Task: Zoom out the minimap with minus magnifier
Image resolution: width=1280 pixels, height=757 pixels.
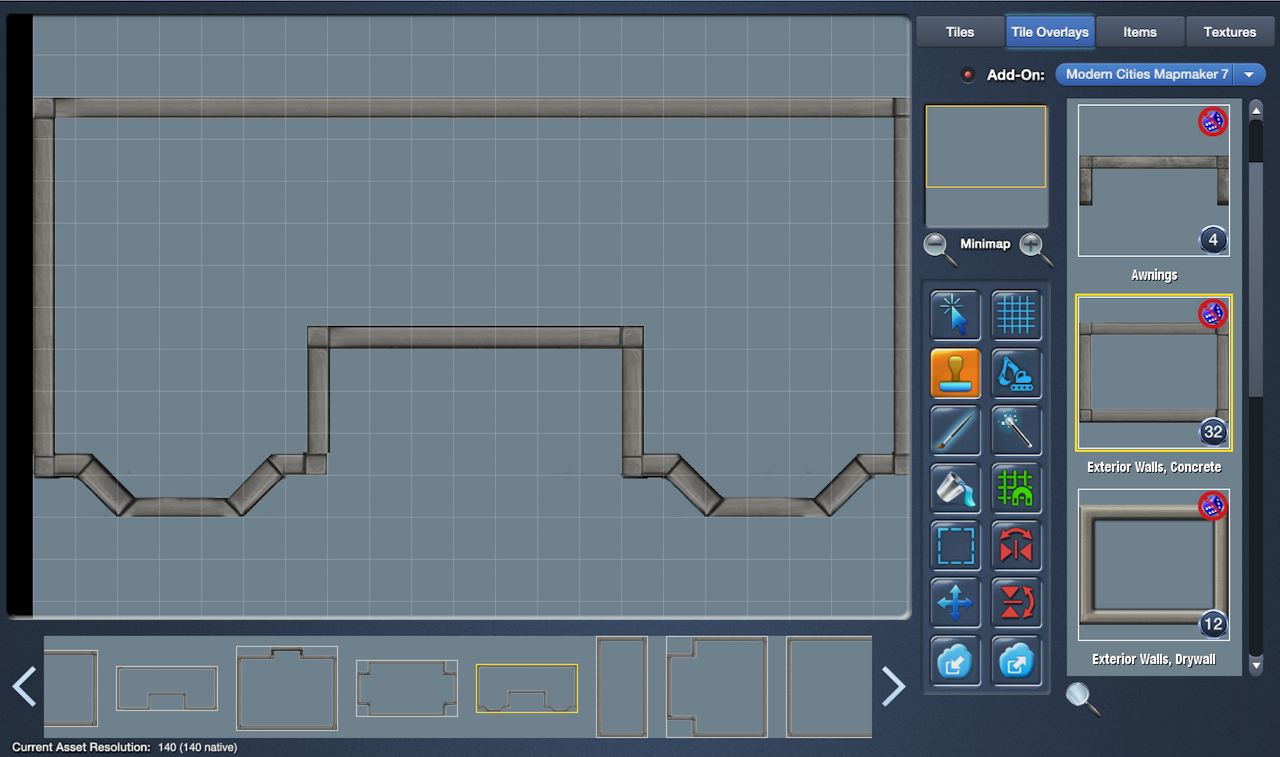Action: point(939,248)
